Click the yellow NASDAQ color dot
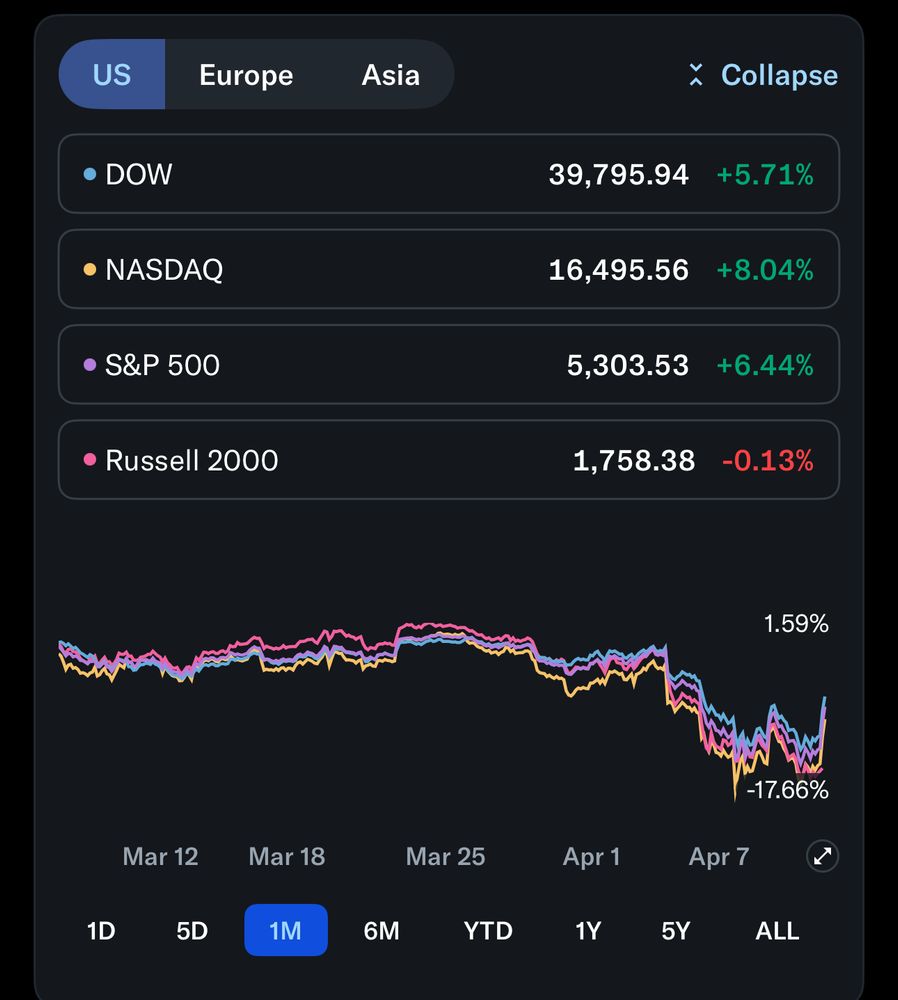Screen dimensions: 898x1000 coord(90,269)
